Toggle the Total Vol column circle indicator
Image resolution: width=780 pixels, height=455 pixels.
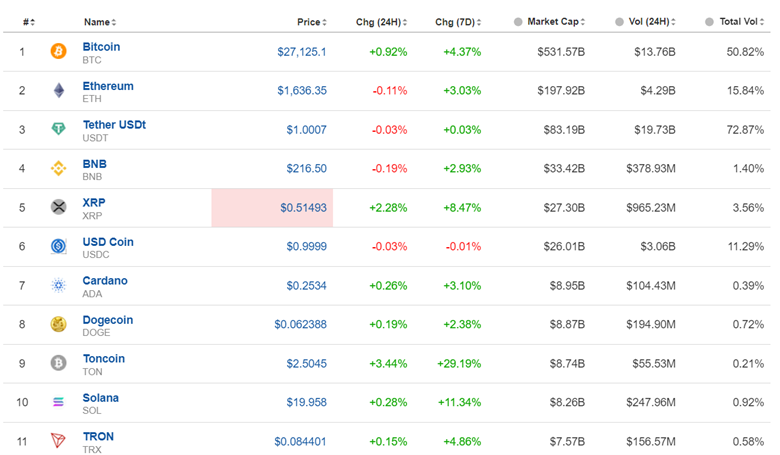(x=709, y=22)
